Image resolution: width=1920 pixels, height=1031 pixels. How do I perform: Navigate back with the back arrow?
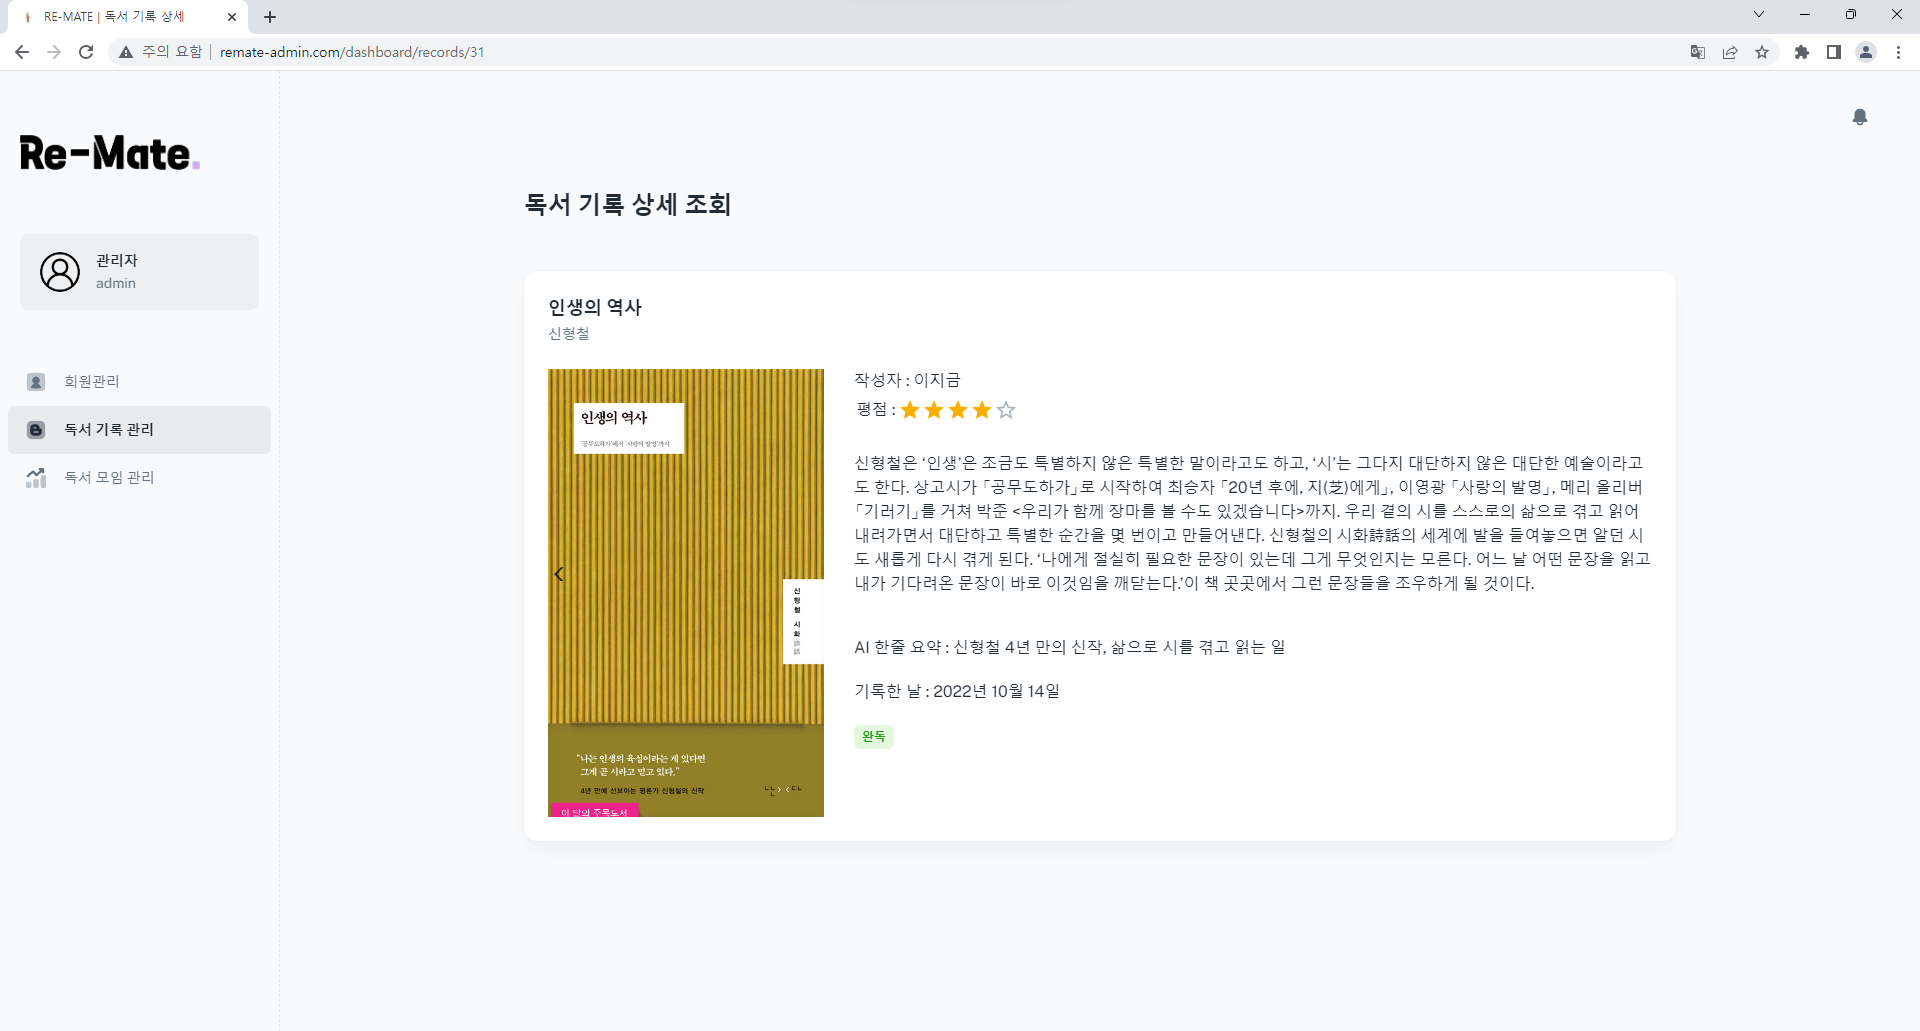[x=22, y=52]
